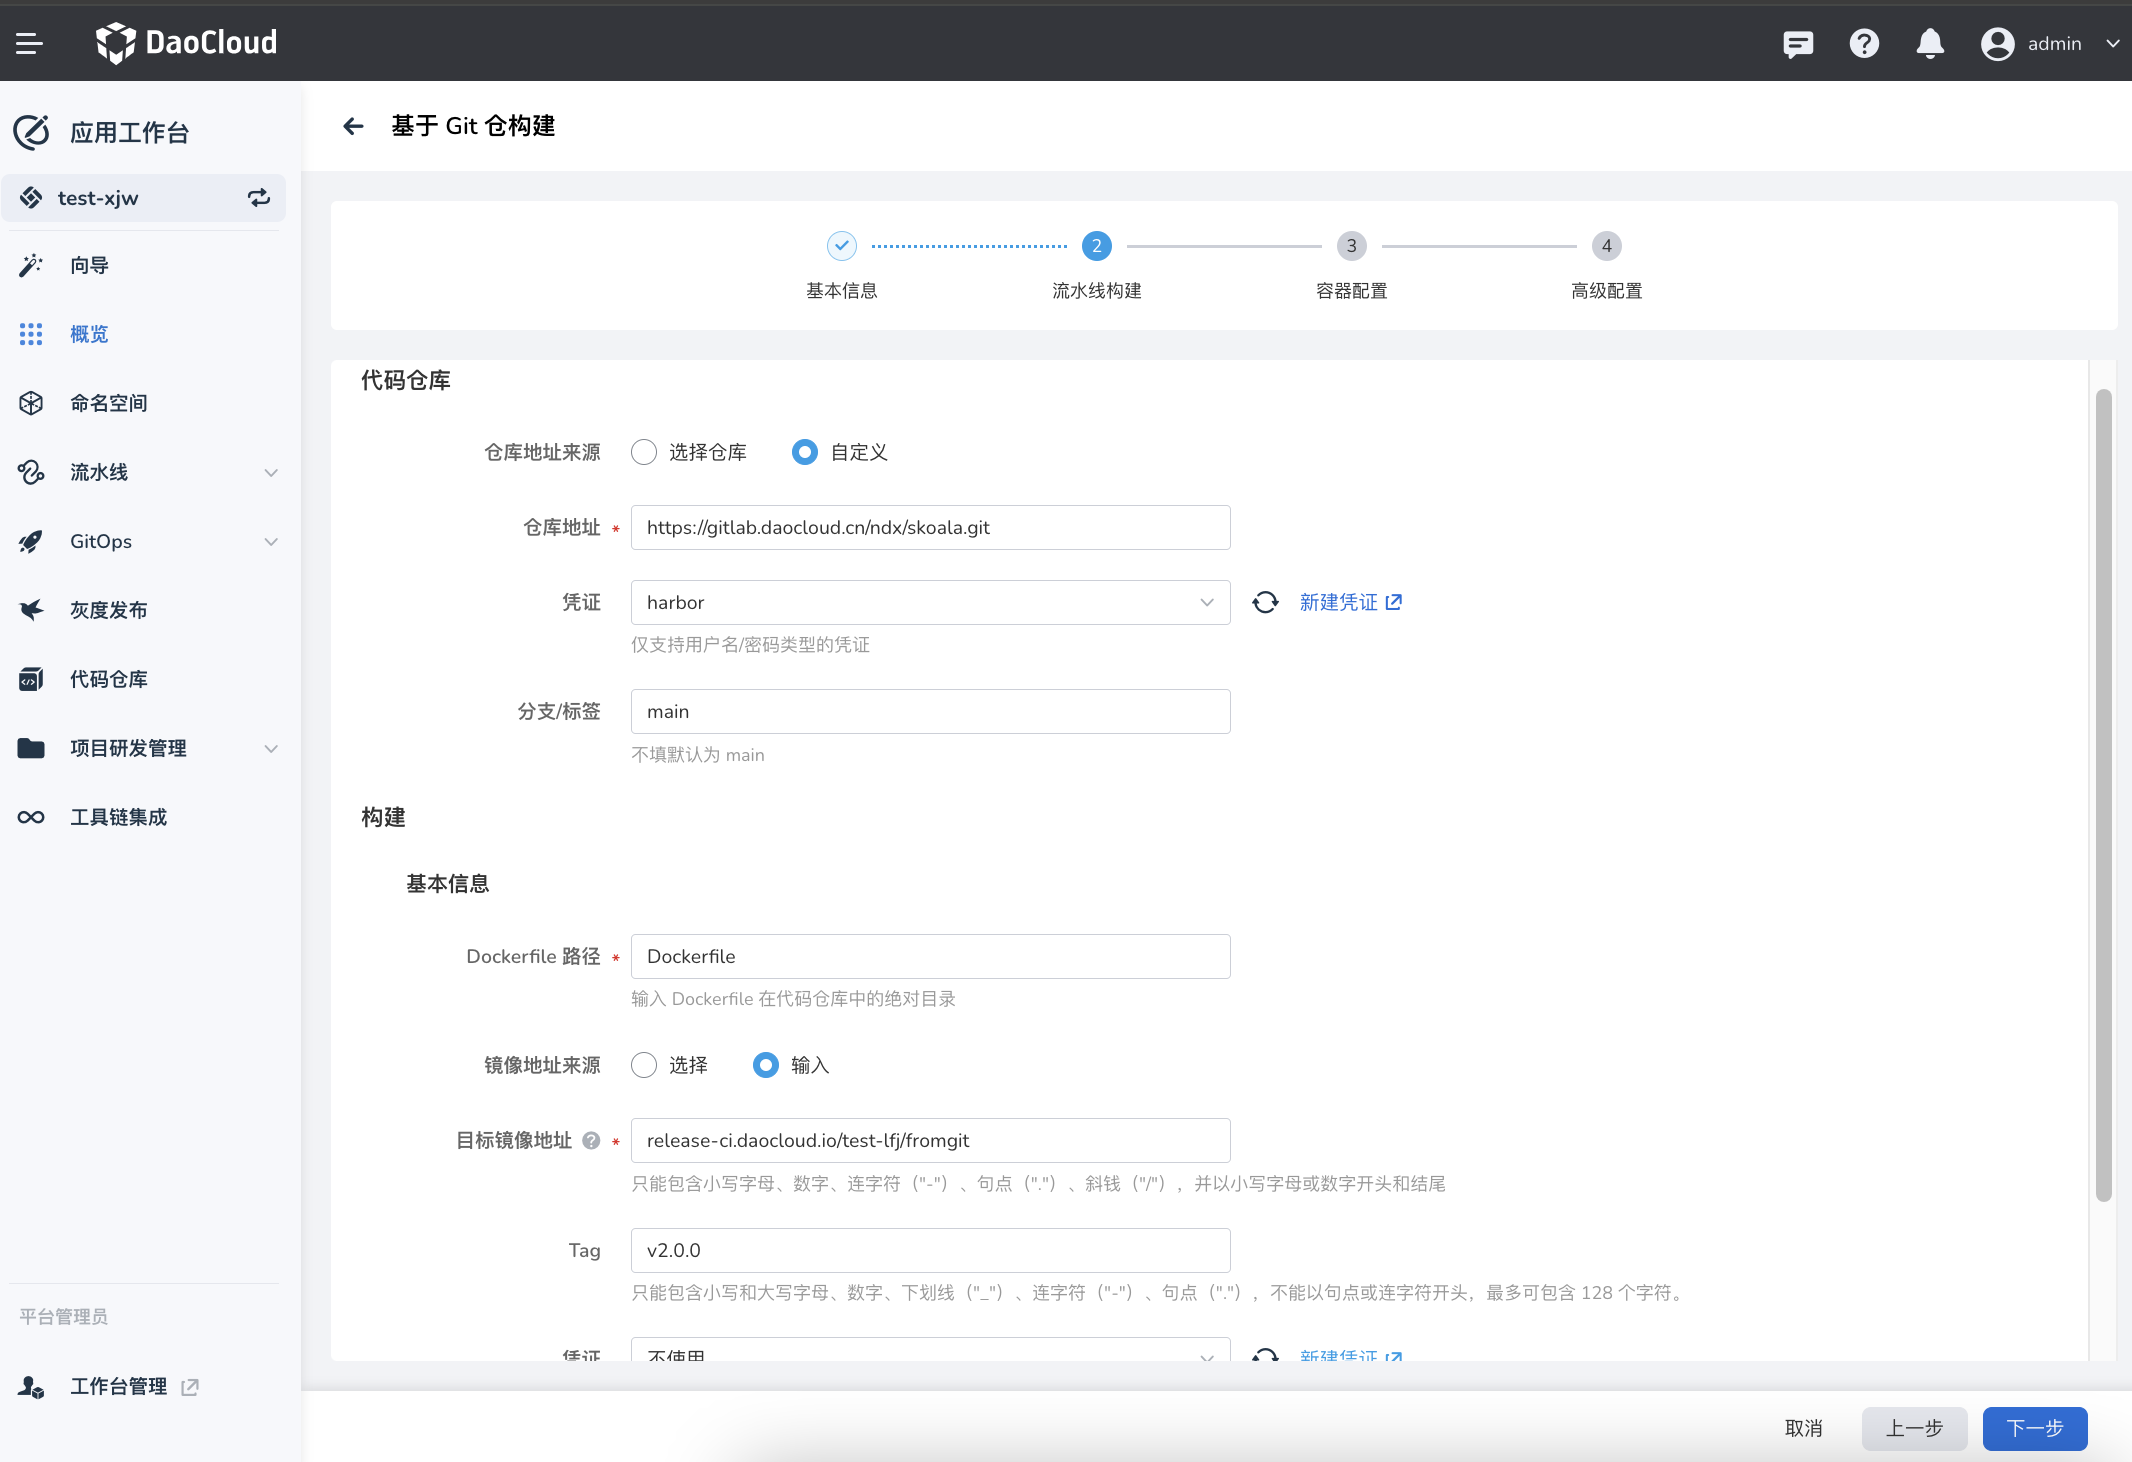Select 灰度发布 in the sidebar
2132x1462 pixels.
[109, 610]
